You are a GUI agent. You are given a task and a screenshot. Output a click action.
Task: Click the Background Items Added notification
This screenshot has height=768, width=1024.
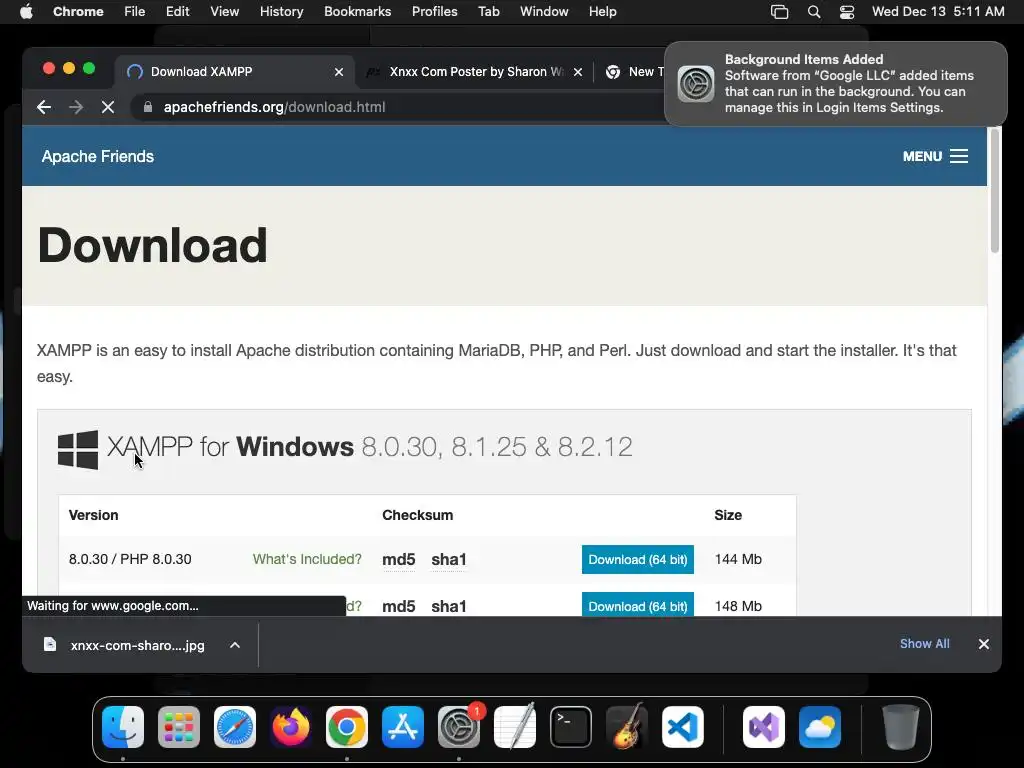pos(836,84)
